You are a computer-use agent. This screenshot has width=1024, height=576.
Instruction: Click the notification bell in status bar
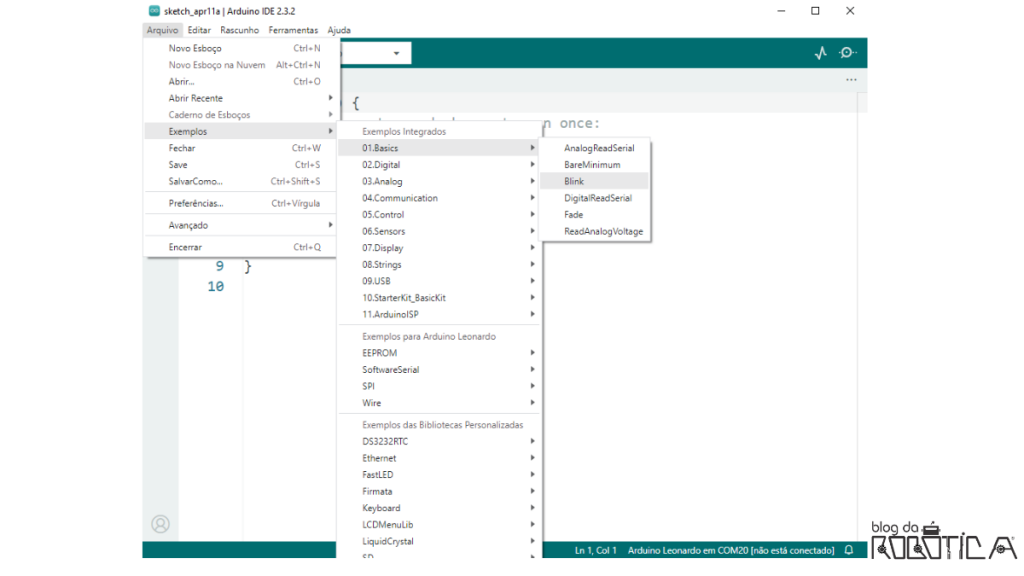coord(849,550)
